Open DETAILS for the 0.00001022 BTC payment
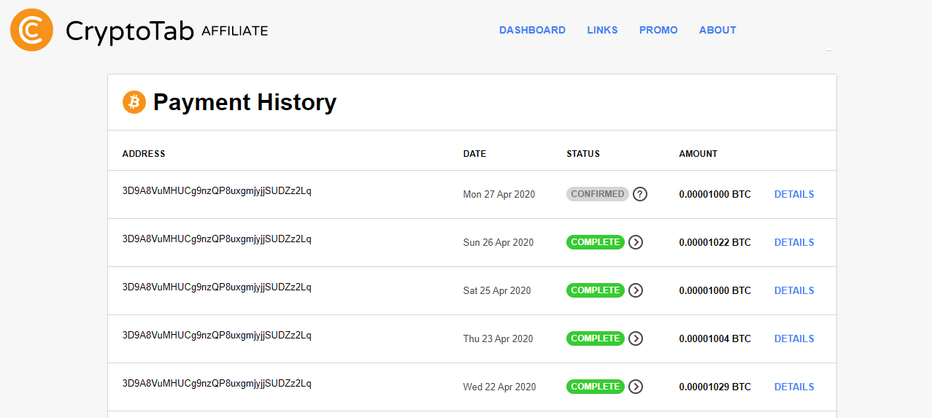Image resolution: width=932 pixels, height=418 pixels. pos(794,242)
